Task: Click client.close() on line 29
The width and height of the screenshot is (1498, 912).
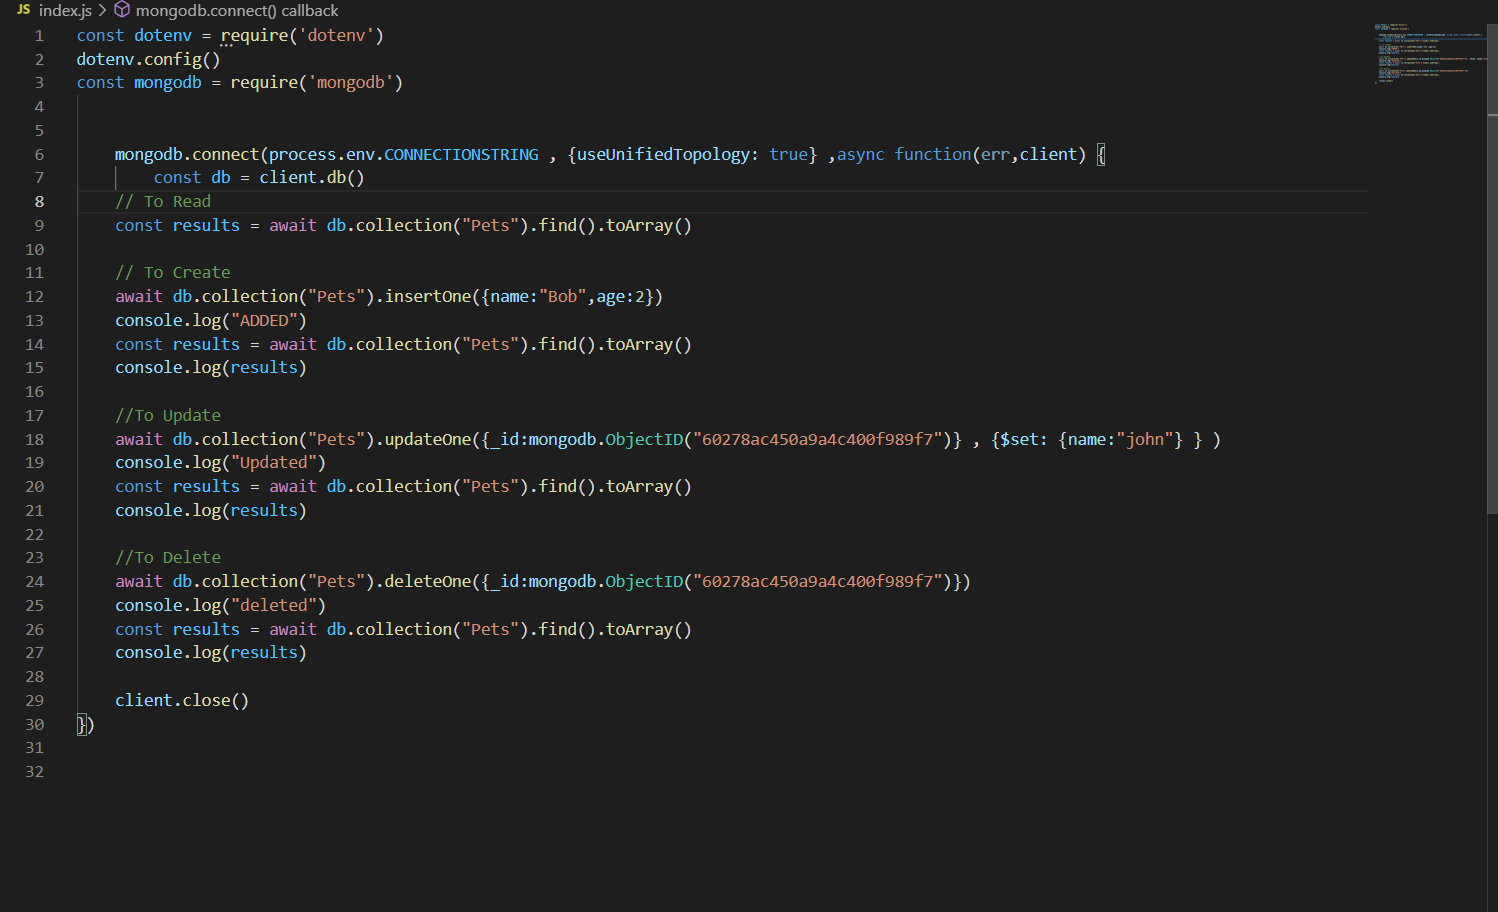Action: (181, 700)
